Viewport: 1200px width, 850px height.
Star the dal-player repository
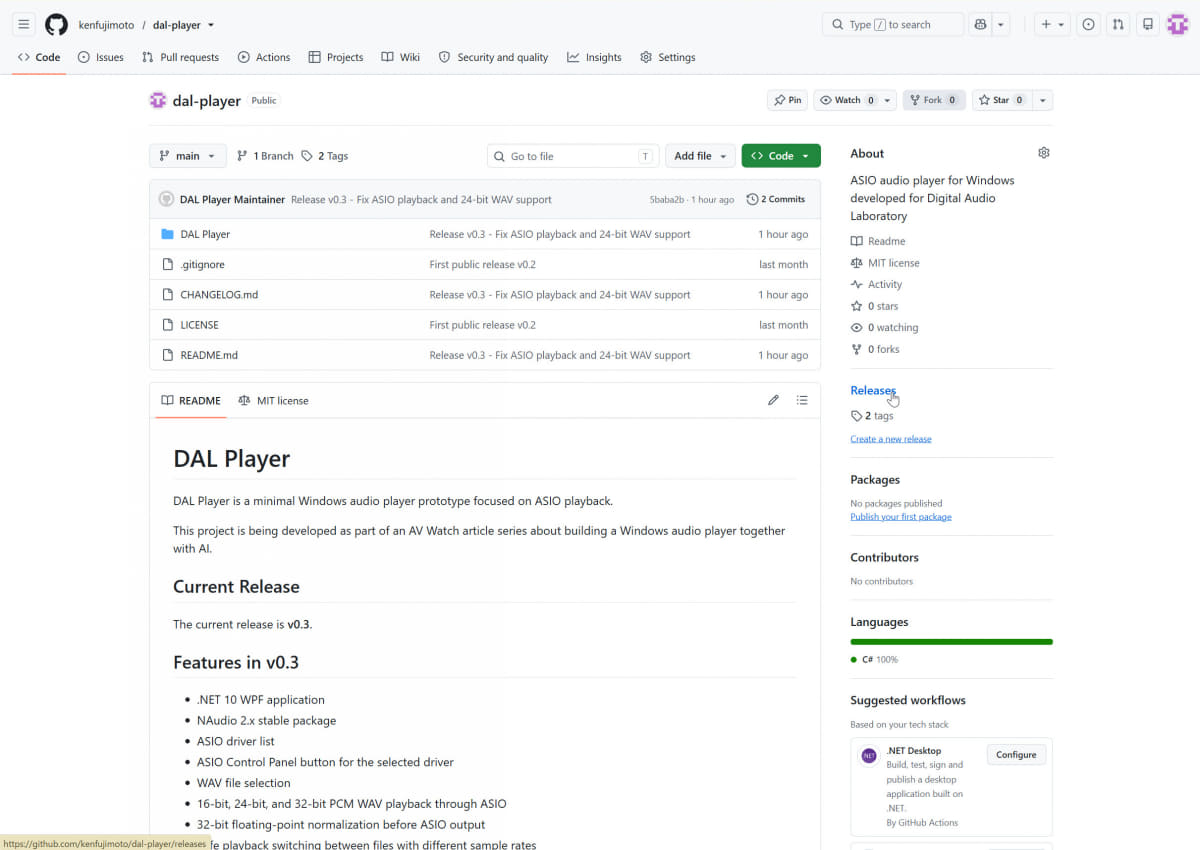click(x=1001, y=100)
